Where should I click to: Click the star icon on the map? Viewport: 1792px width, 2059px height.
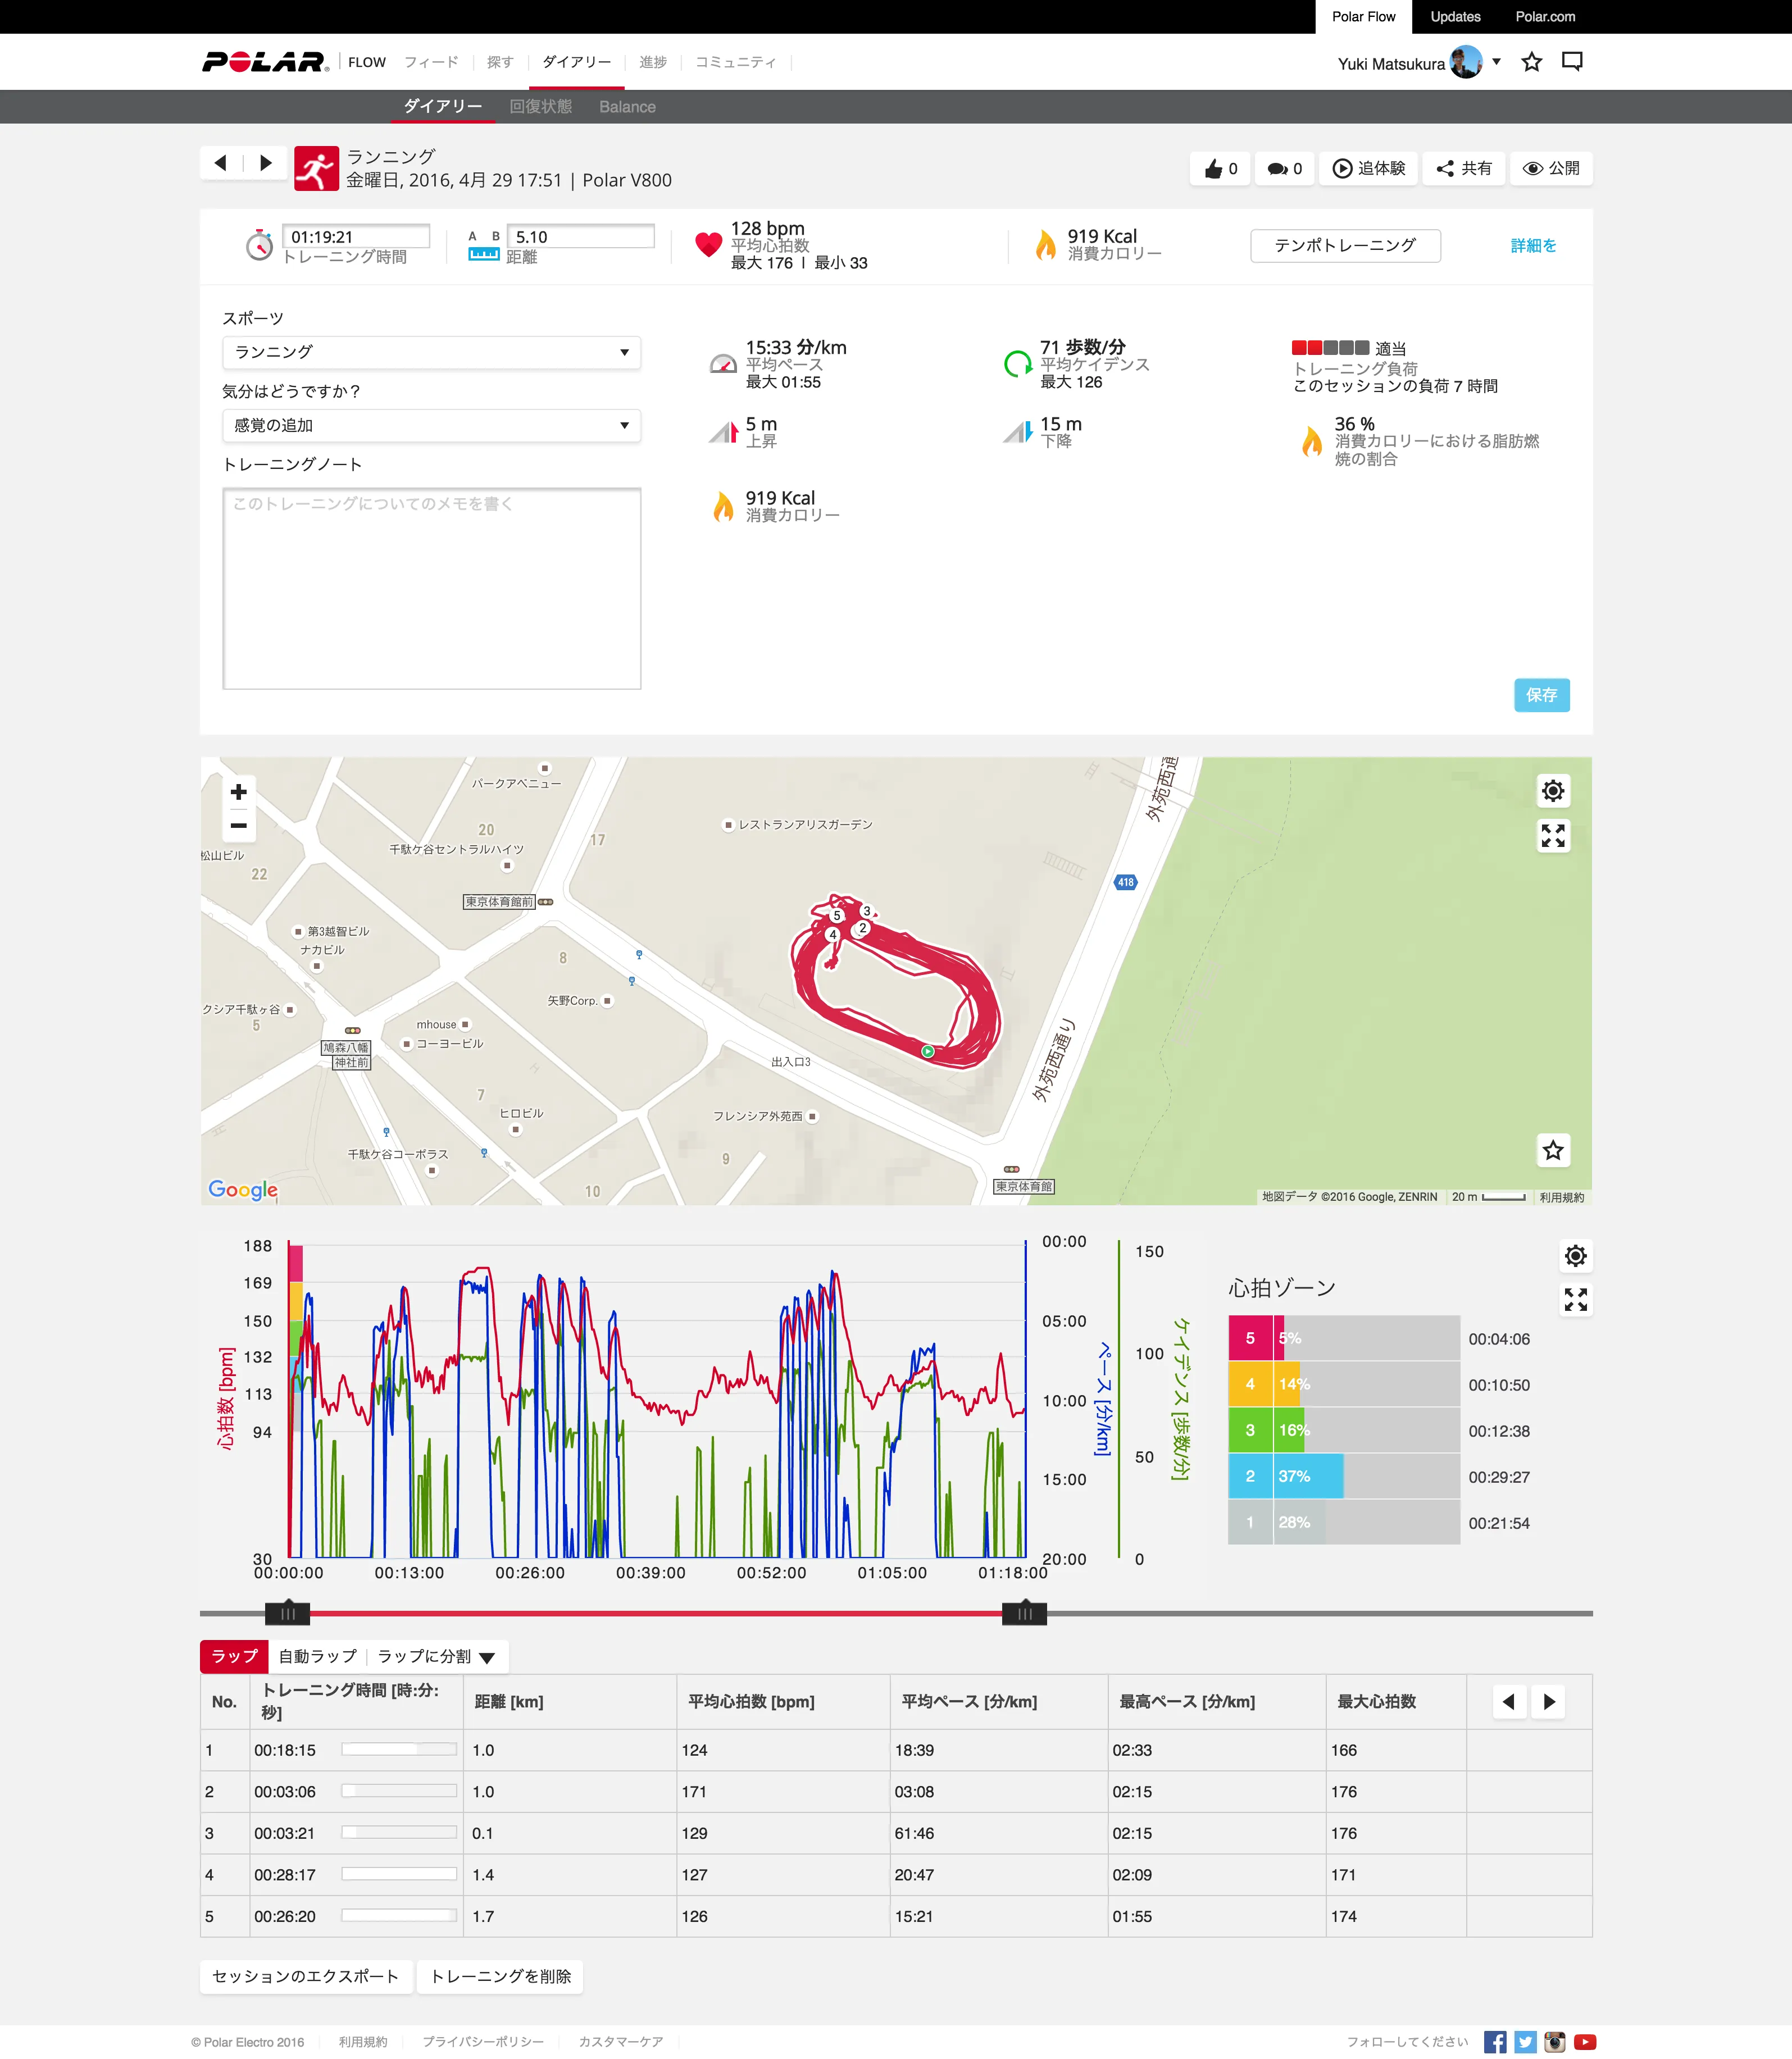tap(1552, 1150)
